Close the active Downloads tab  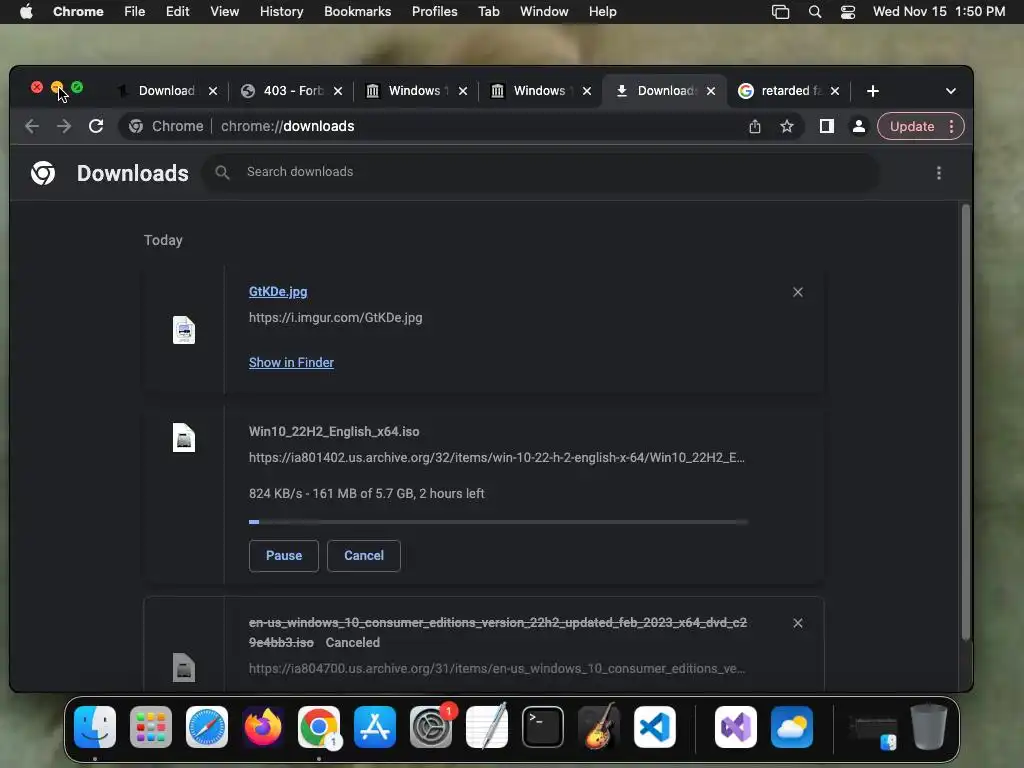pos(711,91)
